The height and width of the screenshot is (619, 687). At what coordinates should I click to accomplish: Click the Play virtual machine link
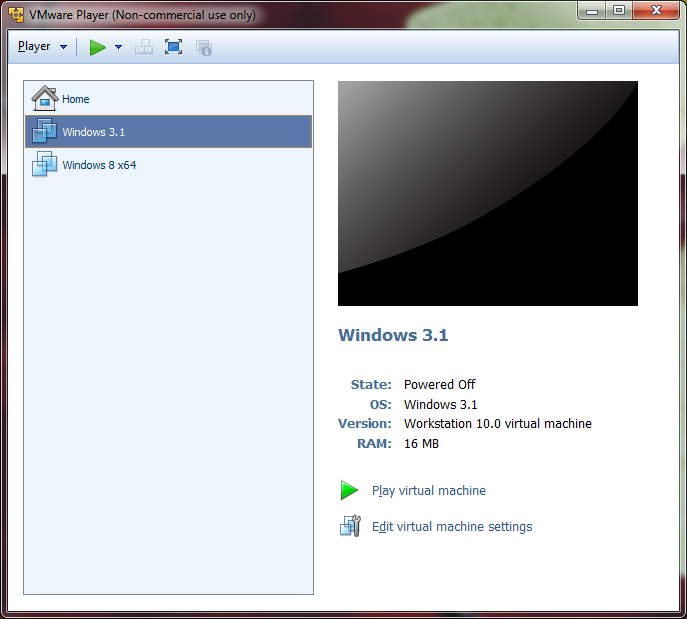pos(428,491)
